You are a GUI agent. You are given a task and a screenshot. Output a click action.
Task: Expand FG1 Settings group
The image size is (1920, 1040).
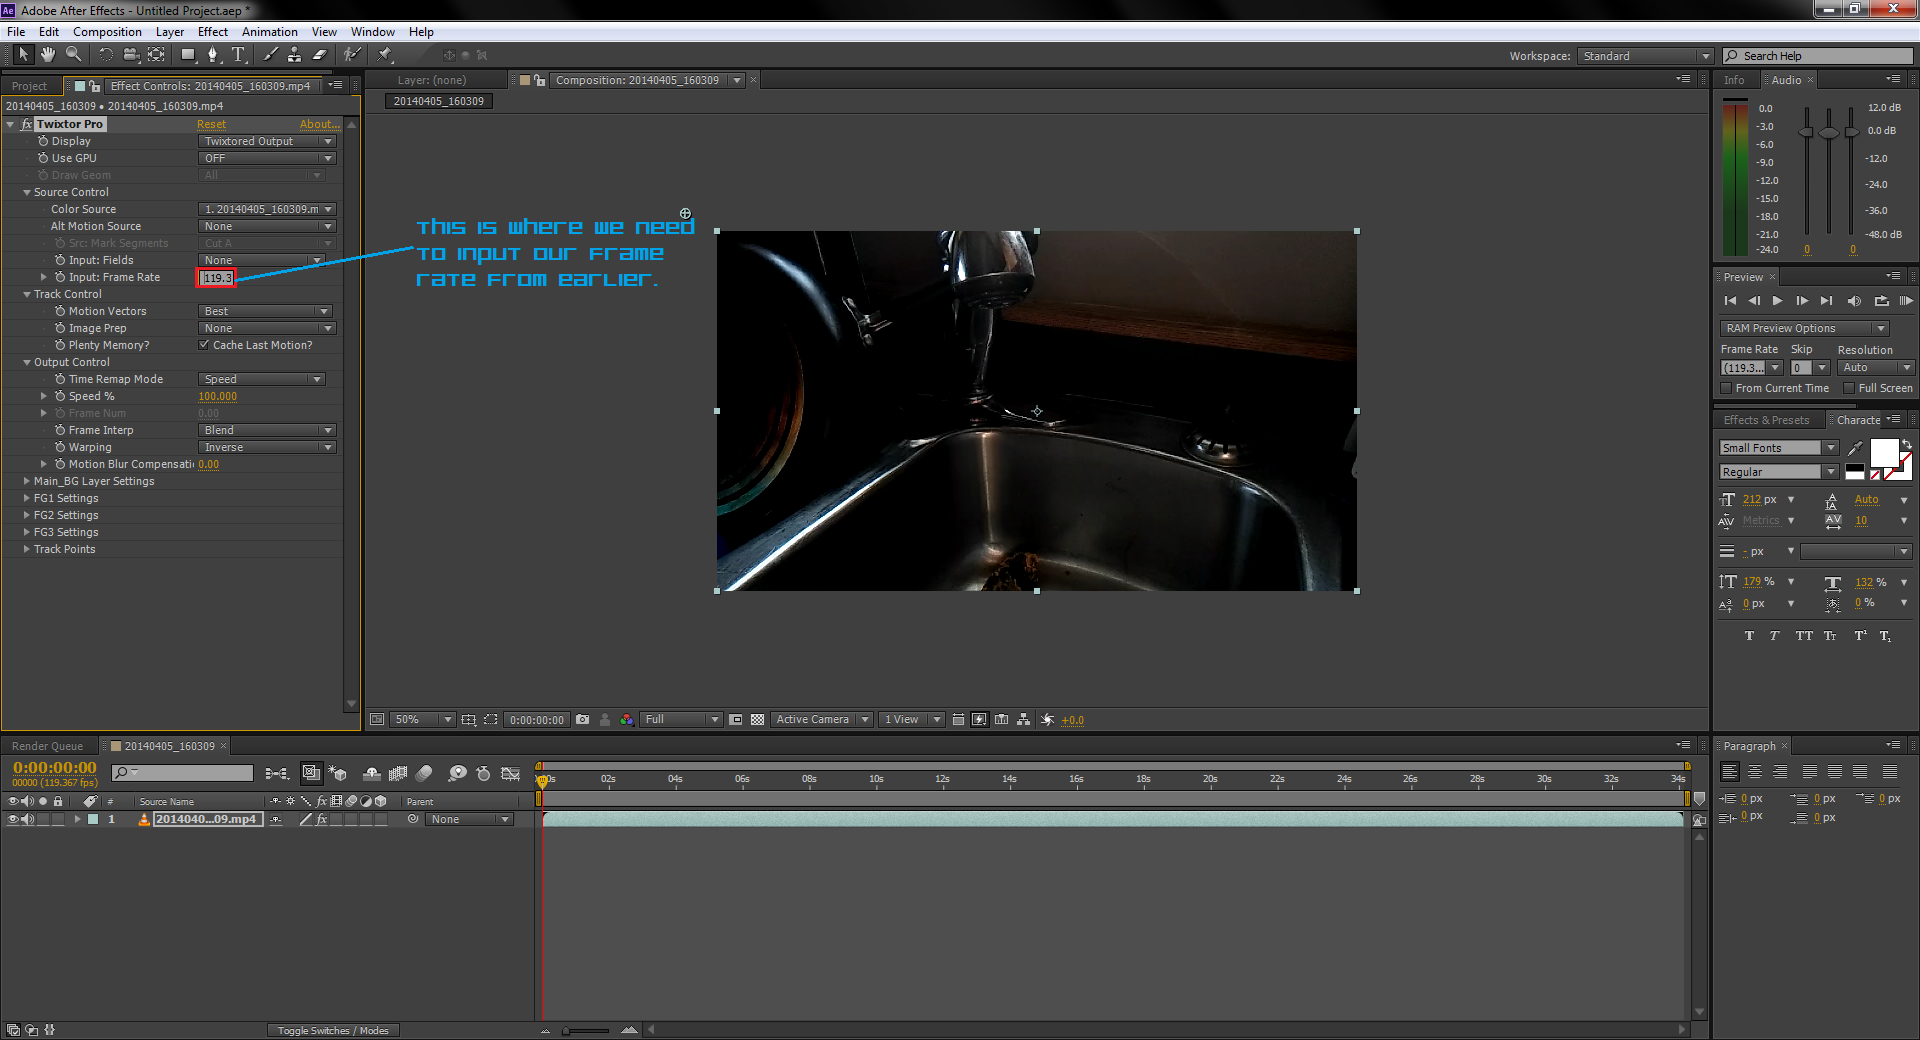(x=27, y=498)
